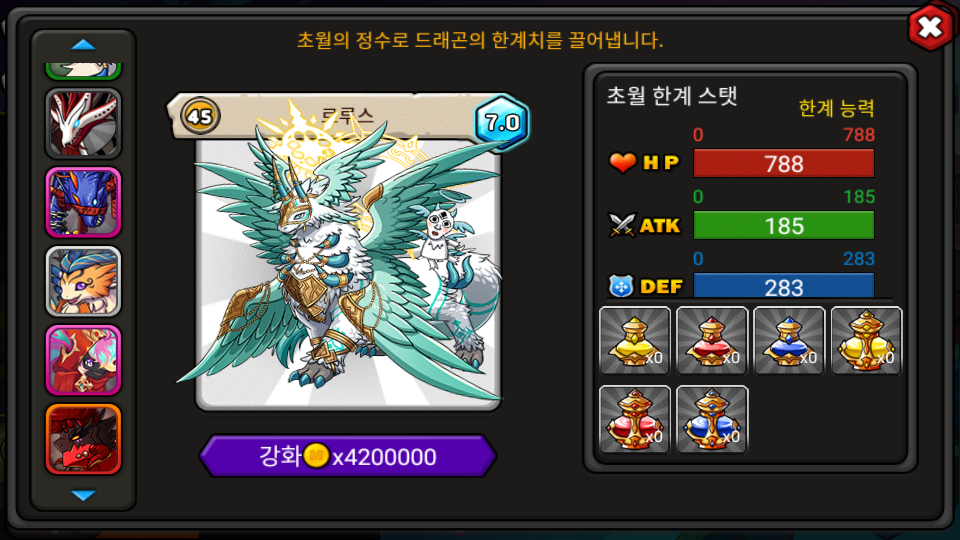Choose the red-cloaked dragon with pink frame
960x540 pixels.
(83, 361)
